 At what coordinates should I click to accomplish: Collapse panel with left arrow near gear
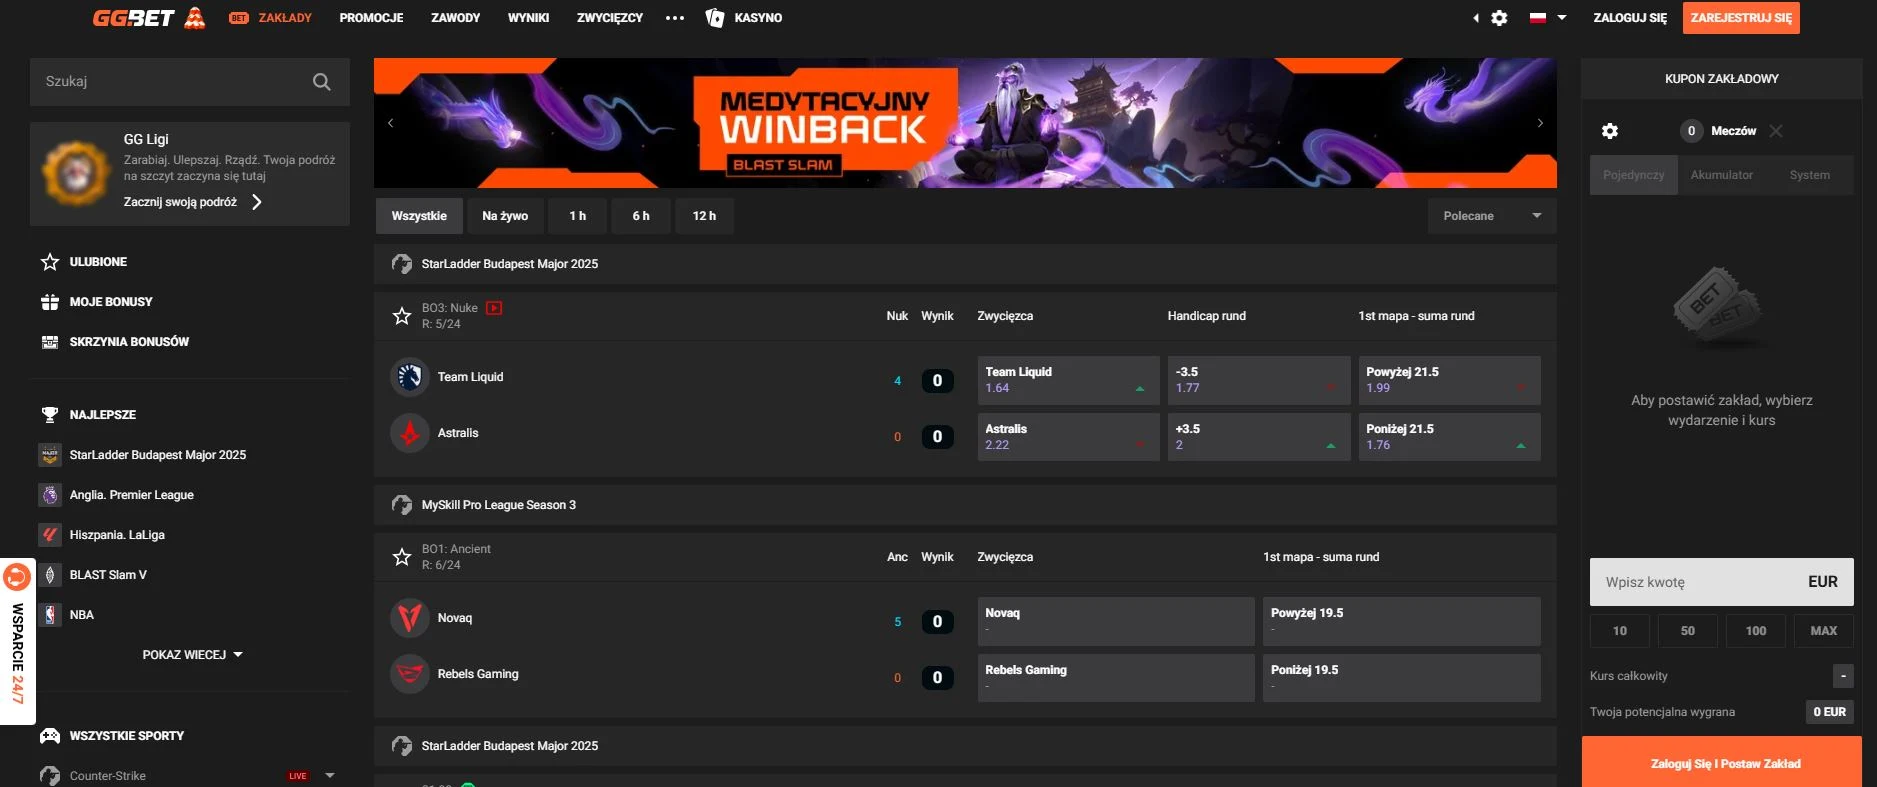tap(1476, 18)
